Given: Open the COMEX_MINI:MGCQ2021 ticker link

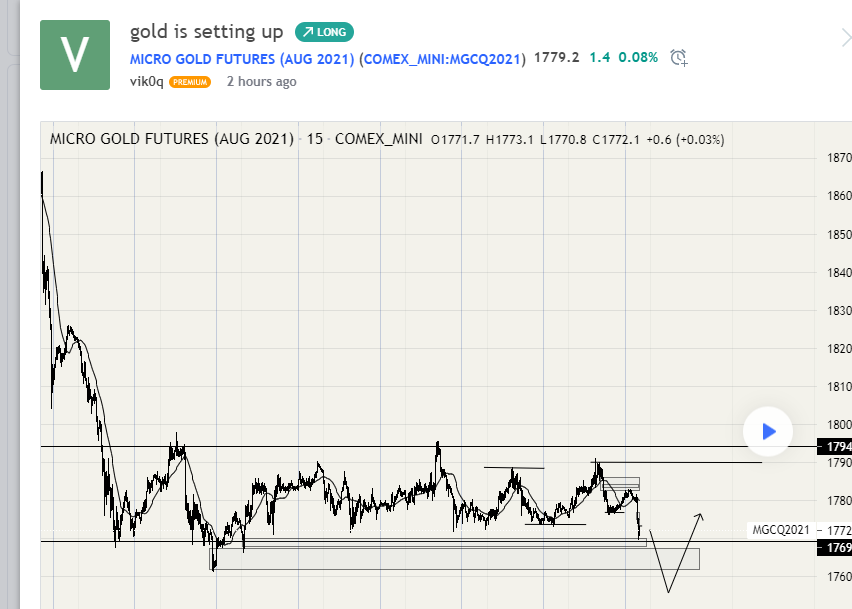Looking at the screenshot, I should tap(443, 58).
